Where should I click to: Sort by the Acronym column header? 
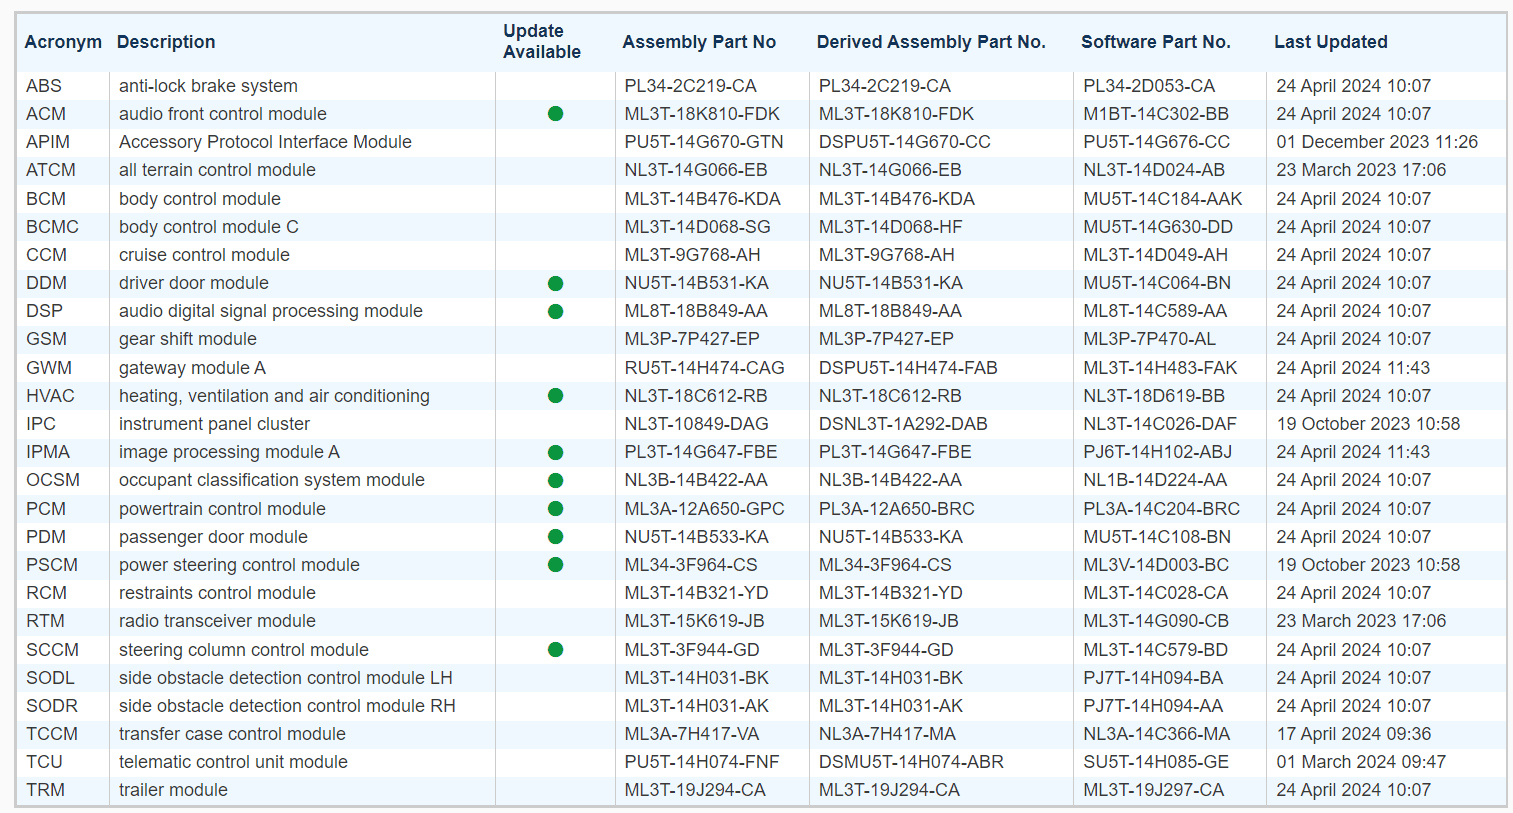(63, 42)
